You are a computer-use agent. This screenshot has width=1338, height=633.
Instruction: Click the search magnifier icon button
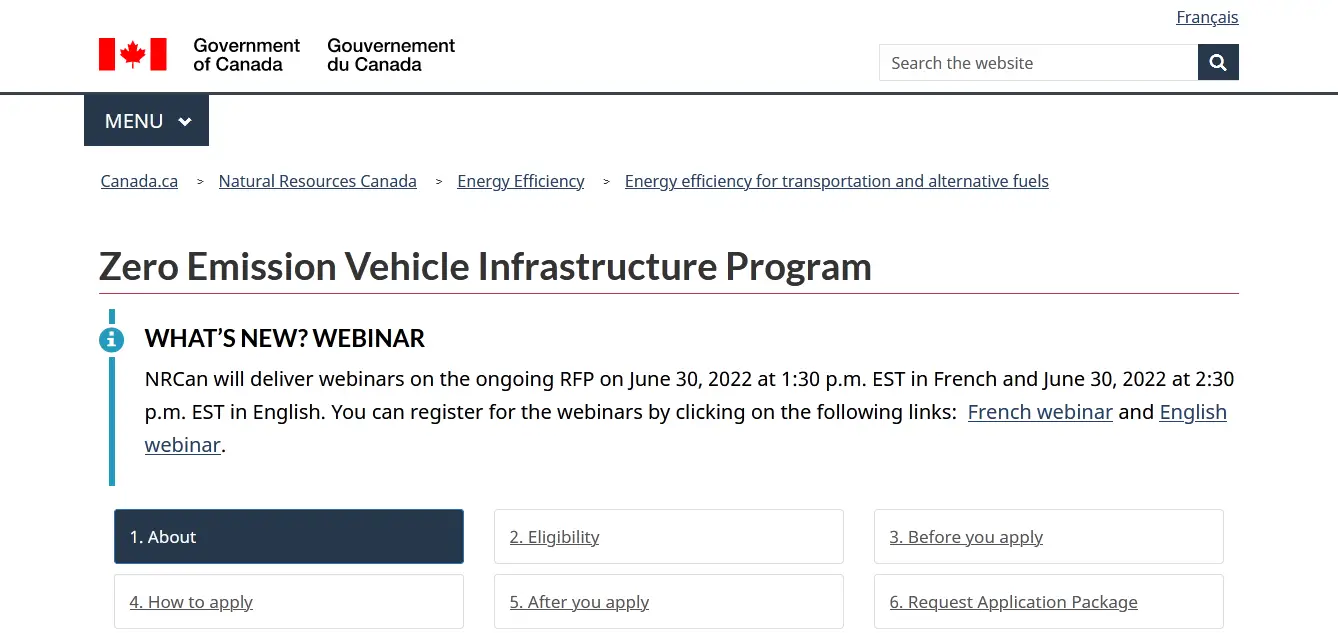1218,62
